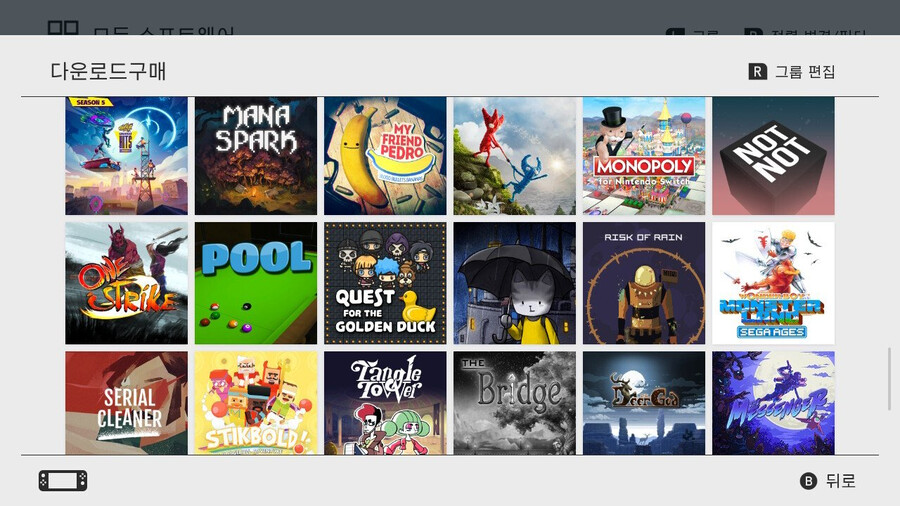Select The Deer God game
Viewport: 900px width, 506px height.
(x=644, y=403)
